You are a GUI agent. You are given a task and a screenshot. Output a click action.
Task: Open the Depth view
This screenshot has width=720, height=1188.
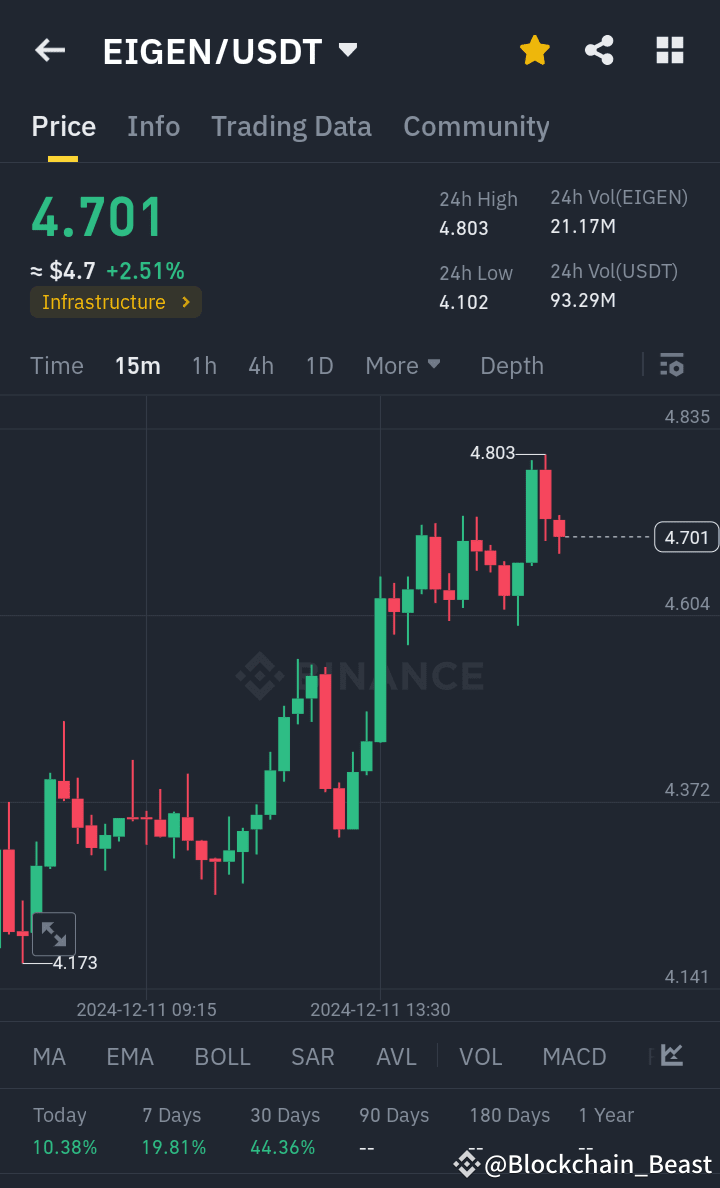[511, 366]
